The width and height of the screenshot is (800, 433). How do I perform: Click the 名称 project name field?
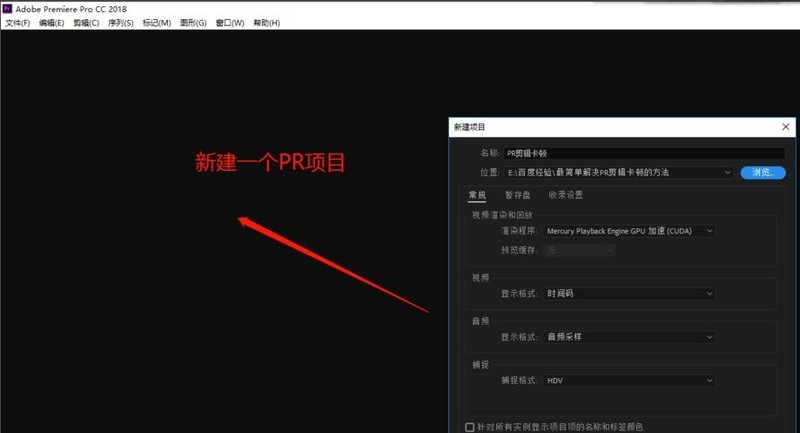[x=644, y=153]
